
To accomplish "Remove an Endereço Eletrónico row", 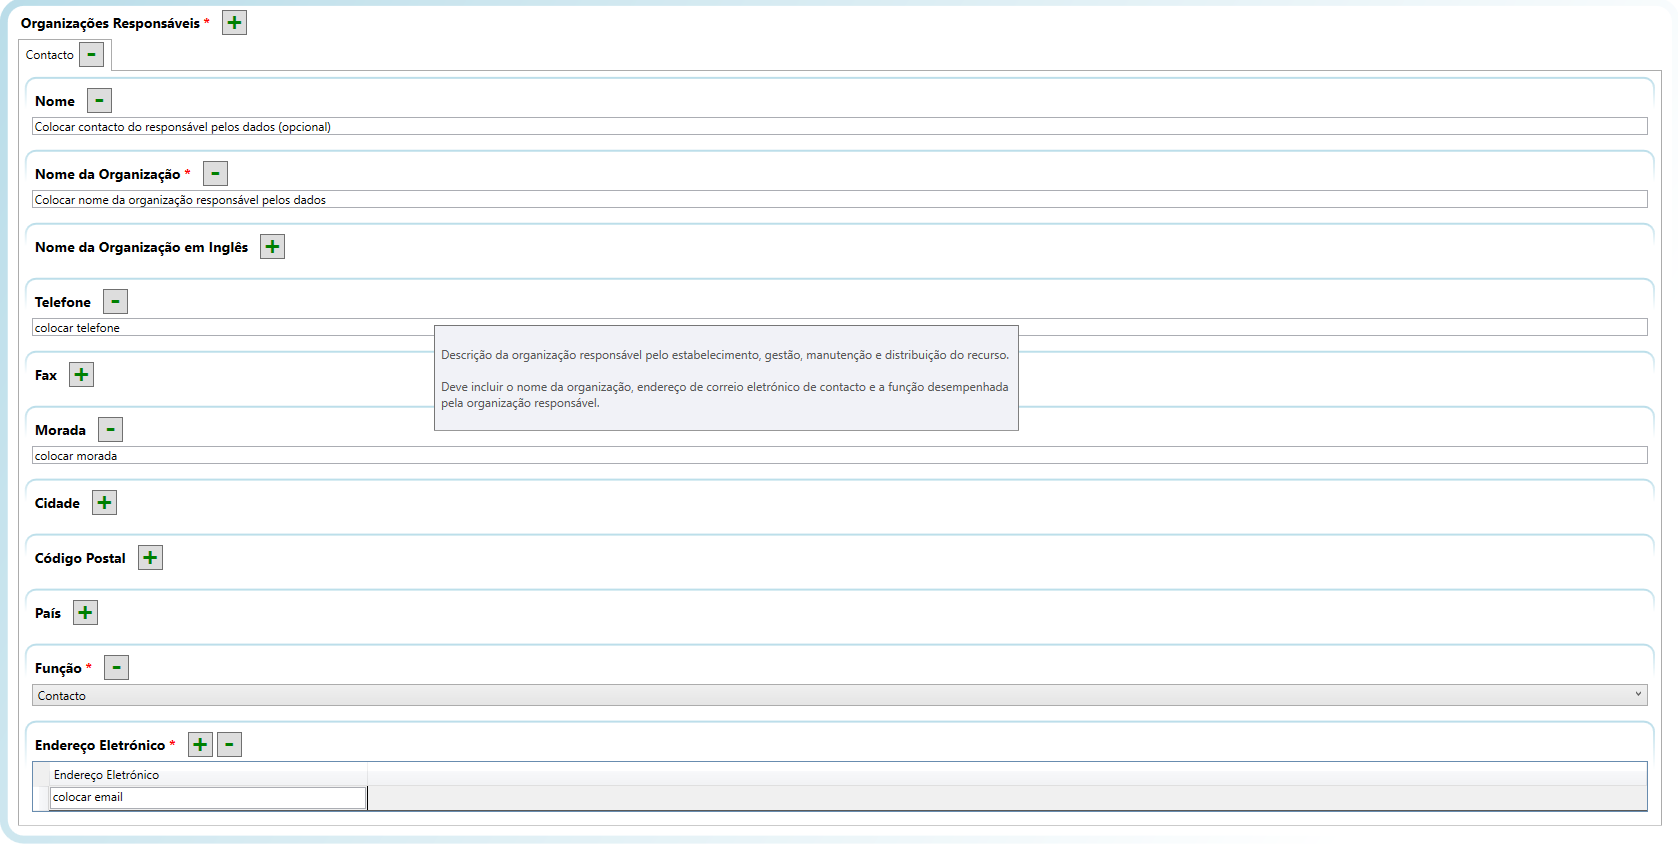I will tap(229, 745).
